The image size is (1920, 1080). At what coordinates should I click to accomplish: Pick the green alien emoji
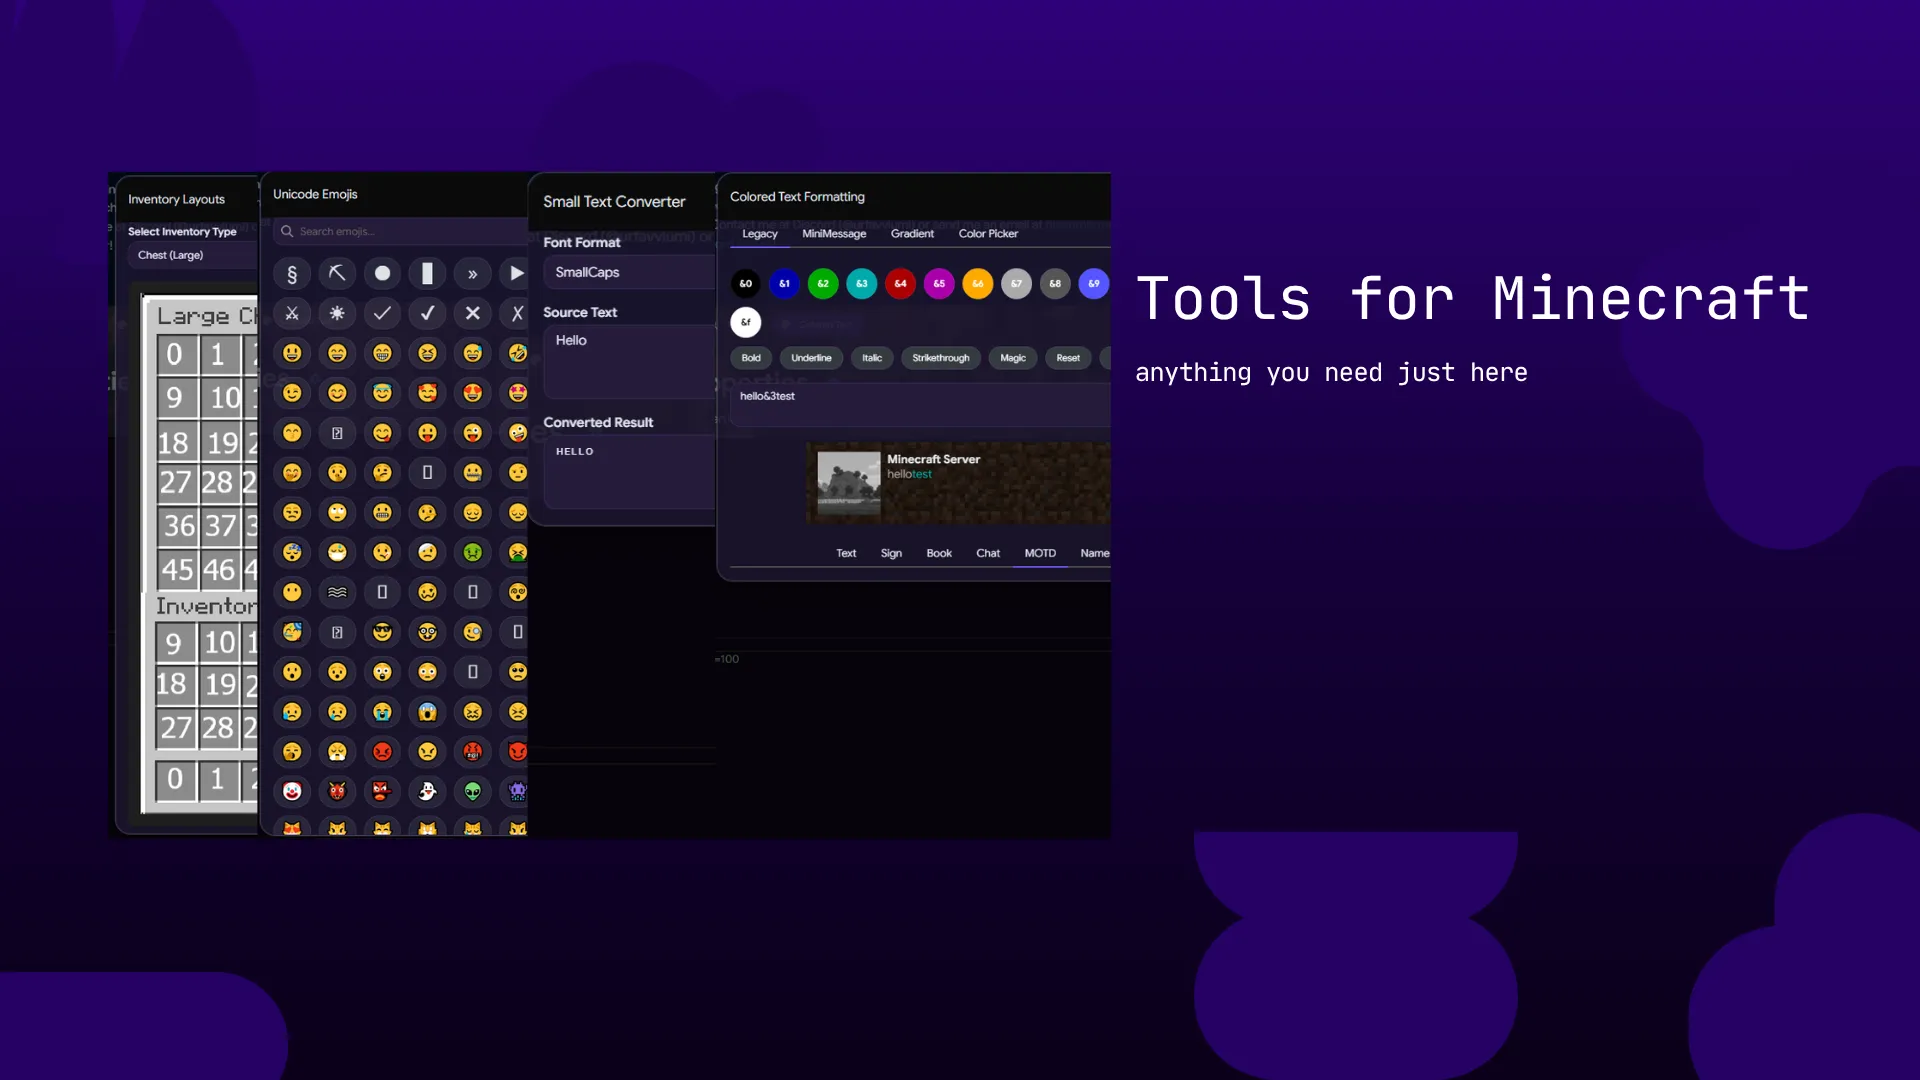(472, 792)
